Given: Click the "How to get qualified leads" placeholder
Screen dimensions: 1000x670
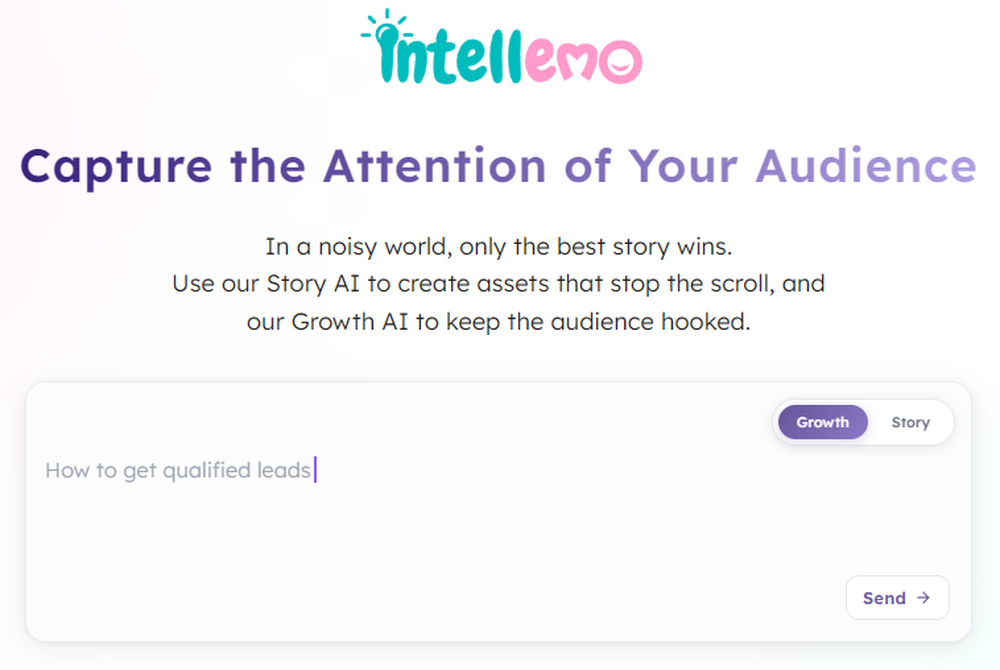Looking at the screenshot, I should coord(178,470).
